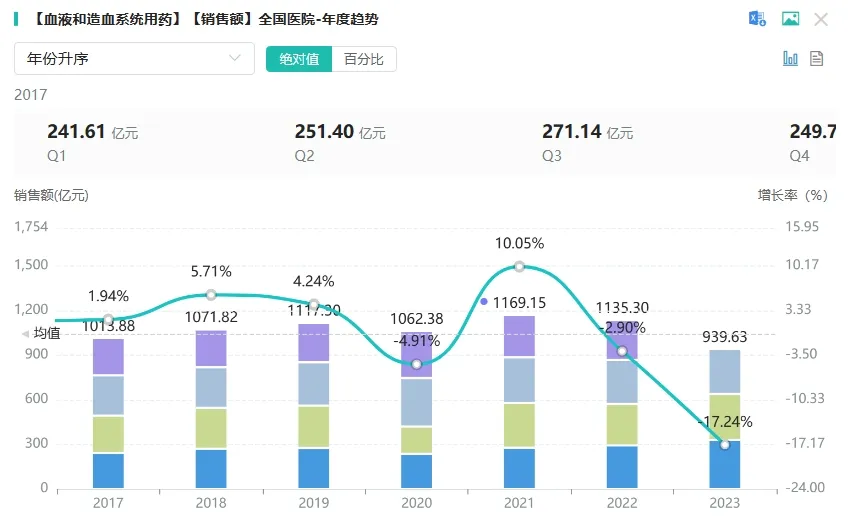Click the 2017 bottom blue bar segment
This screenshot has width=850, height=517.
click(108, 470)
